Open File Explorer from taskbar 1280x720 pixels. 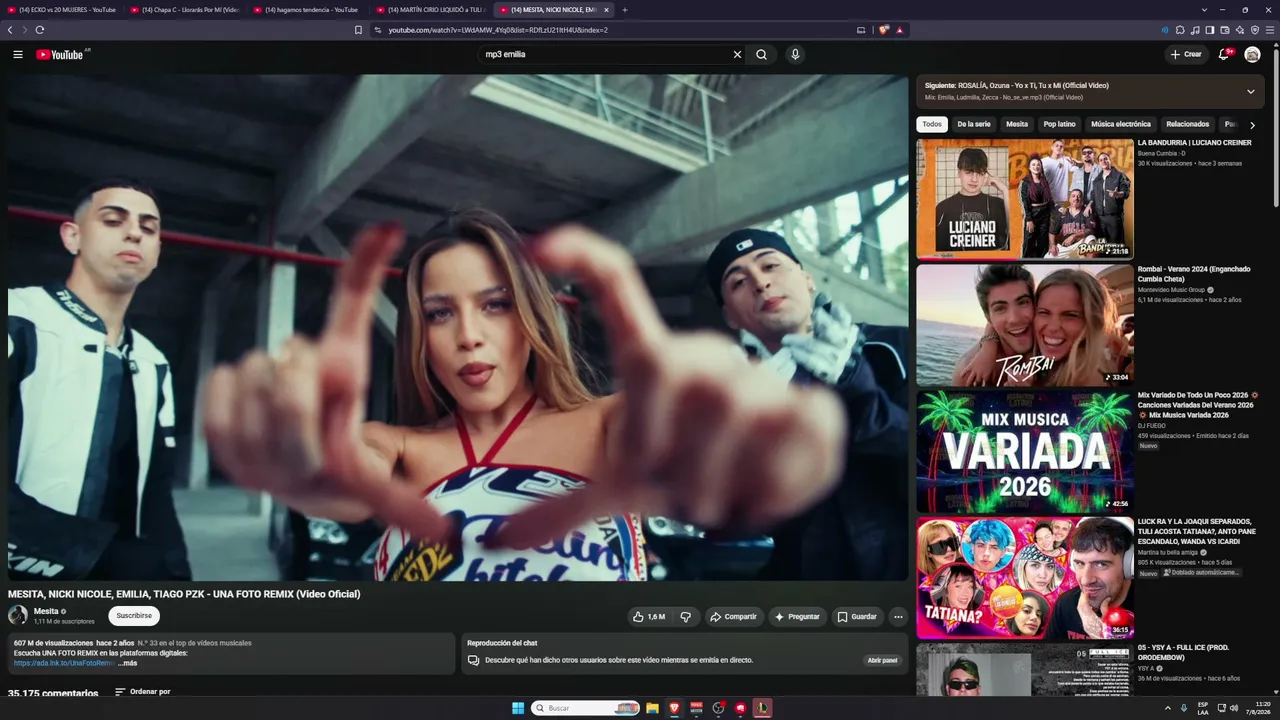point(652,708)
